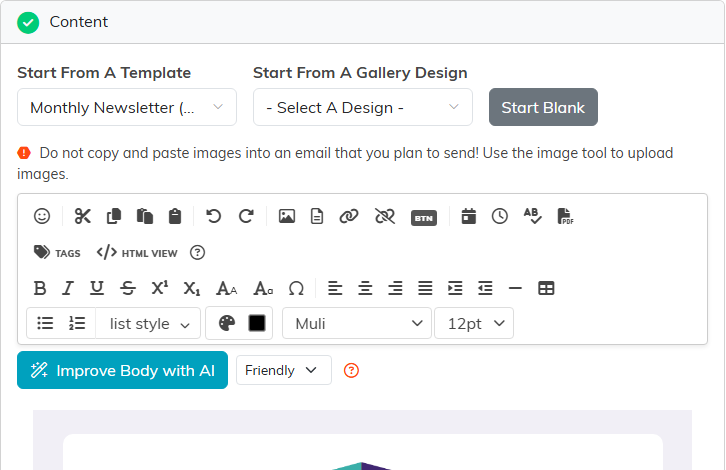The image size is (726, 470).
Task: Switch to HTML VIEW
Action: 137,253
